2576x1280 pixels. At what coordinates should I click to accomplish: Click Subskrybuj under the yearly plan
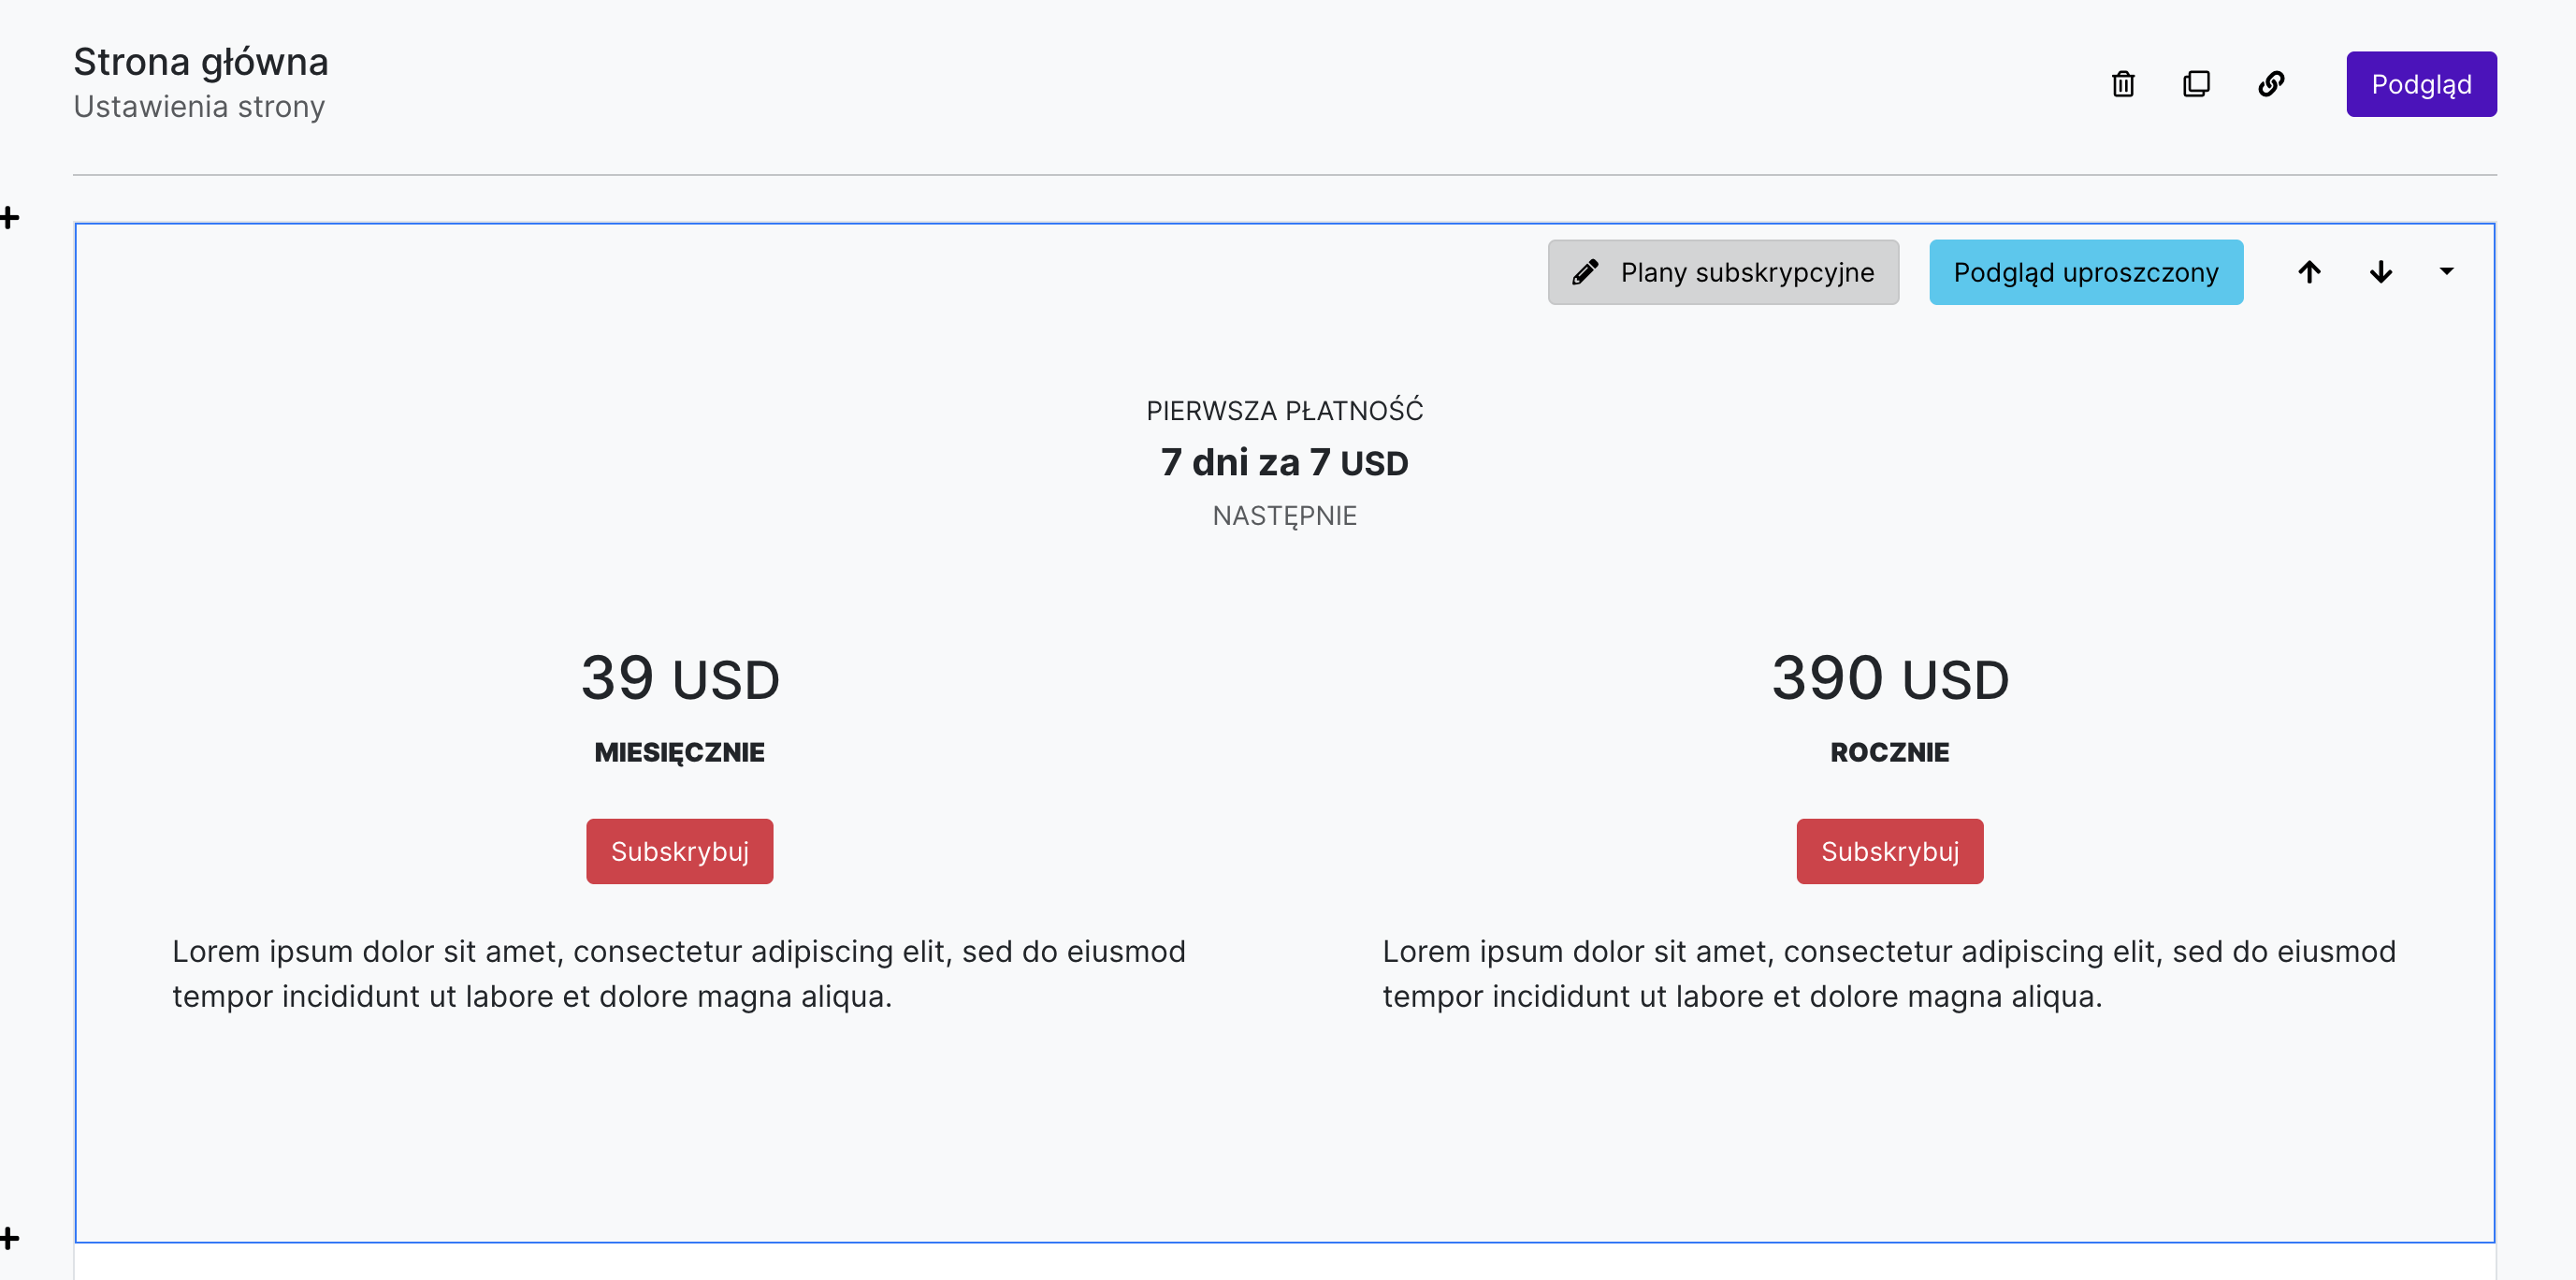[x=1889, y=851]
